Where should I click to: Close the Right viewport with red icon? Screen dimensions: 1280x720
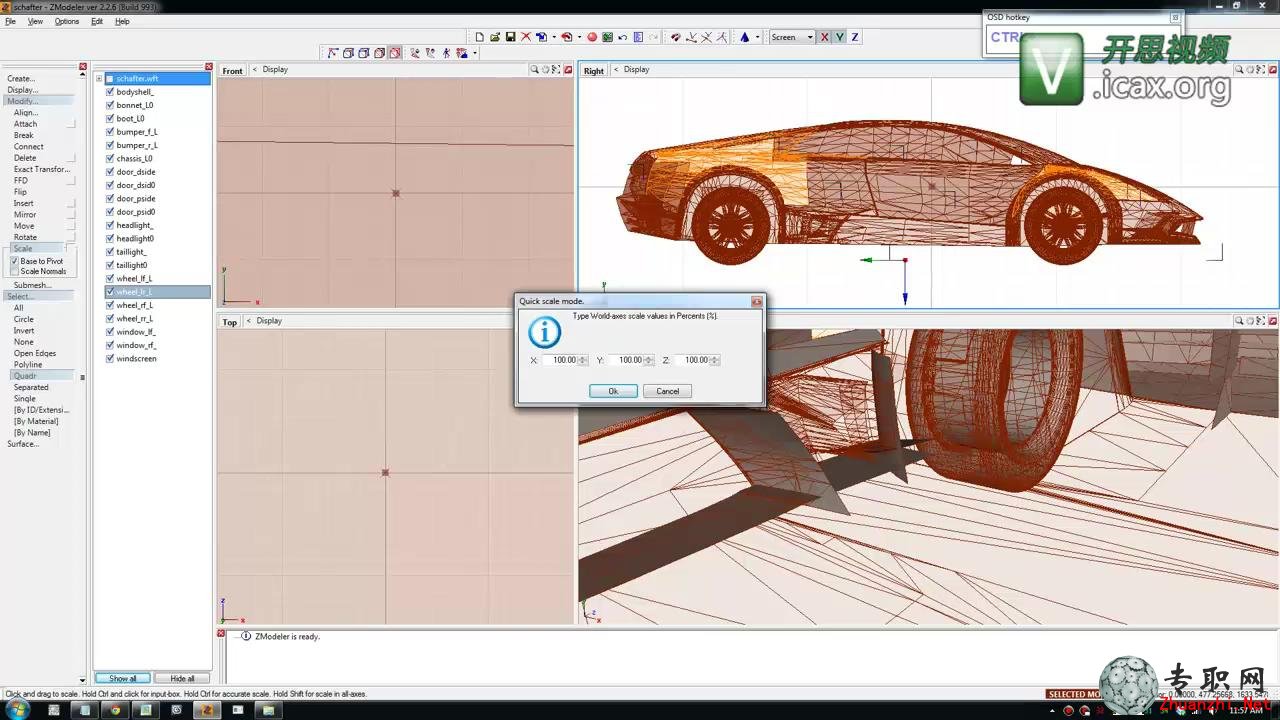(1273, 70)
